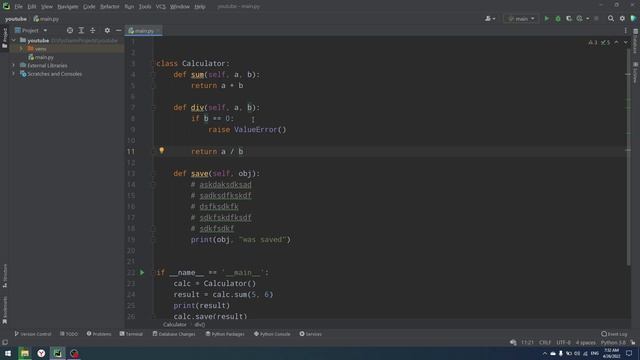Screen dimensions: 640x360
Task: Click the warnings count inspection widget
Action: click(593, 42)
